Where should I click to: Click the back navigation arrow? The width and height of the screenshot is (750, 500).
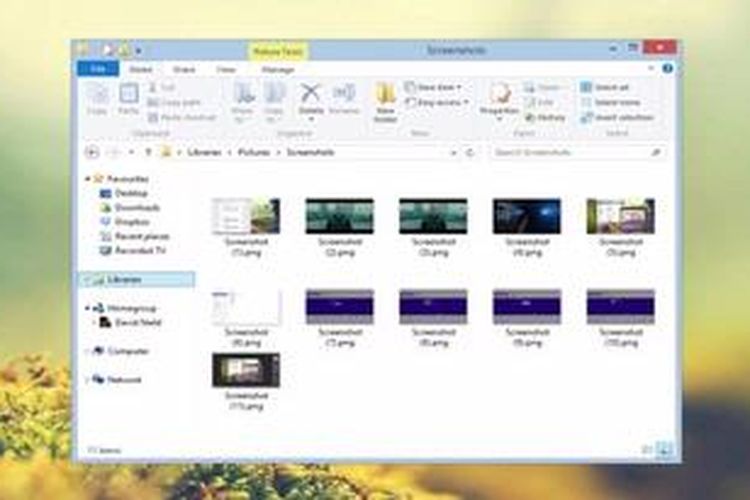92,152
